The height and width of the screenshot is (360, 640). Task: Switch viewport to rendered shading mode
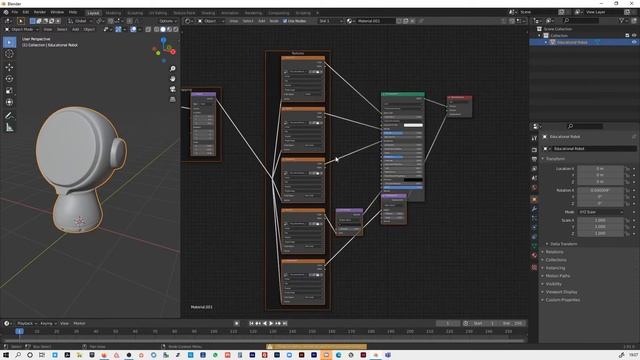[x=175, y=29]
